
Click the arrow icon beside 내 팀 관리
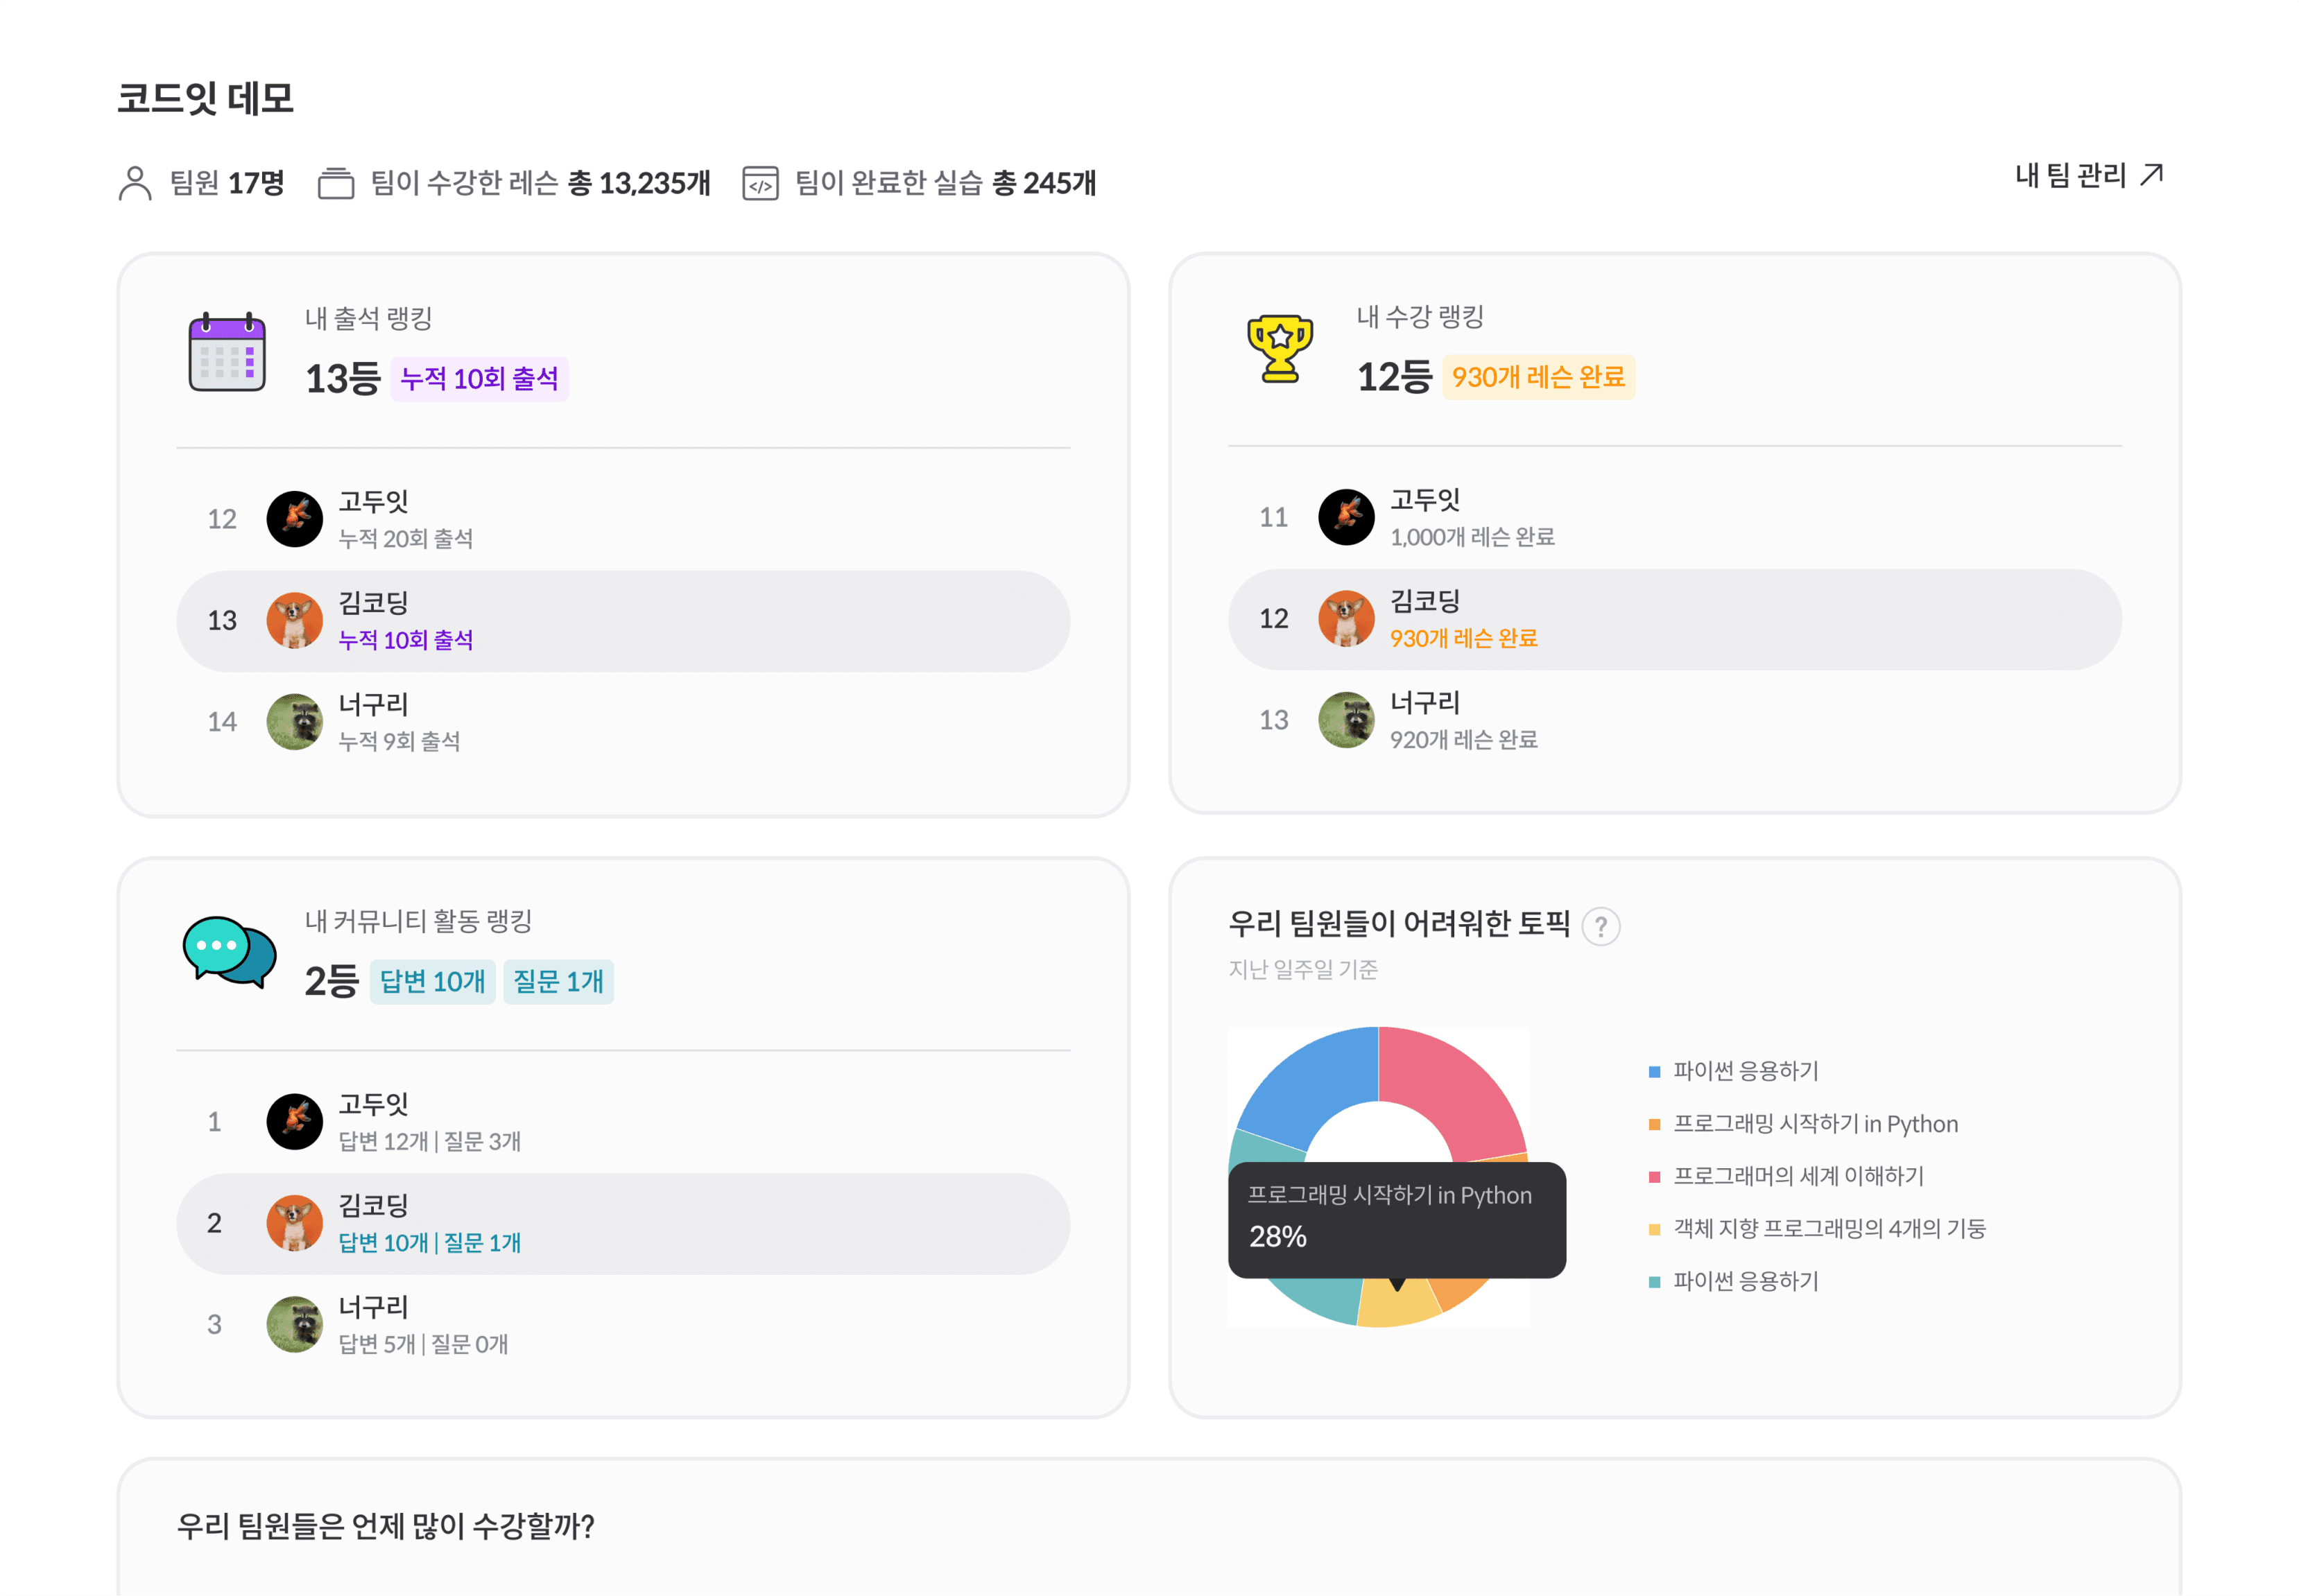click(x=2151, y=176)
